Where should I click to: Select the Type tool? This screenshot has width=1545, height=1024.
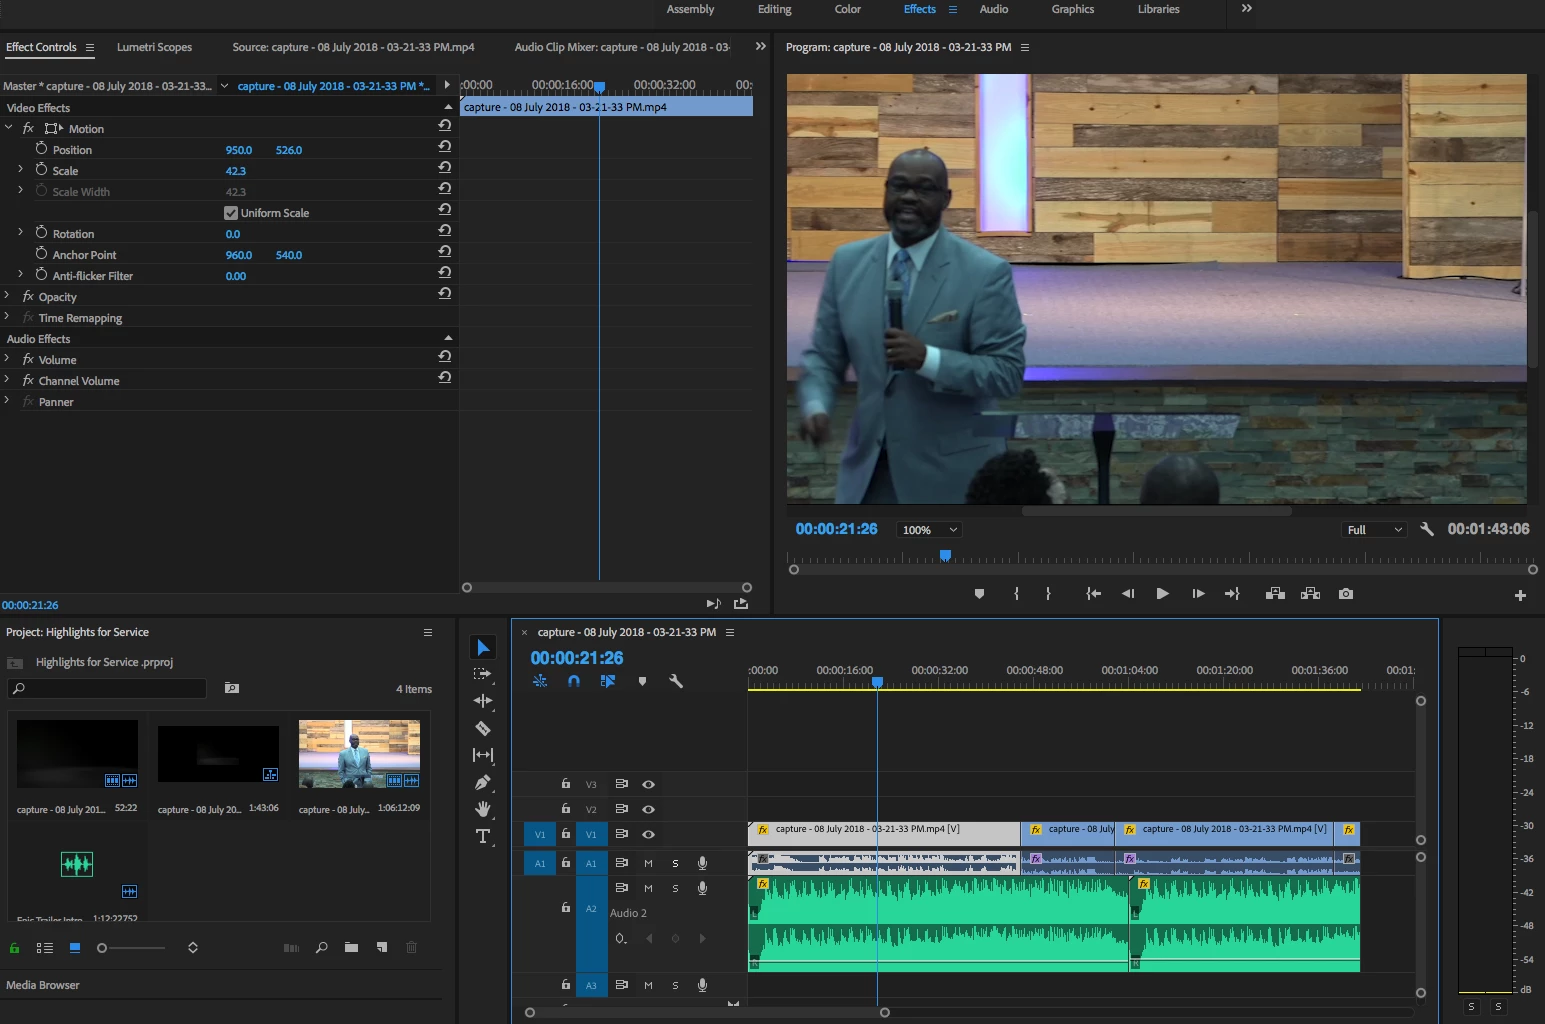point(483,836)
